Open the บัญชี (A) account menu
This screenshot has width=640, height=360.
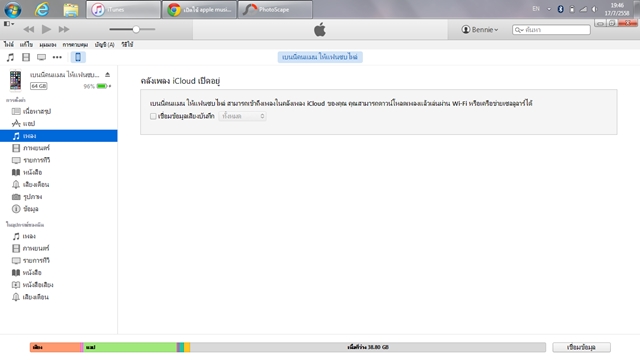coord(104,44)
